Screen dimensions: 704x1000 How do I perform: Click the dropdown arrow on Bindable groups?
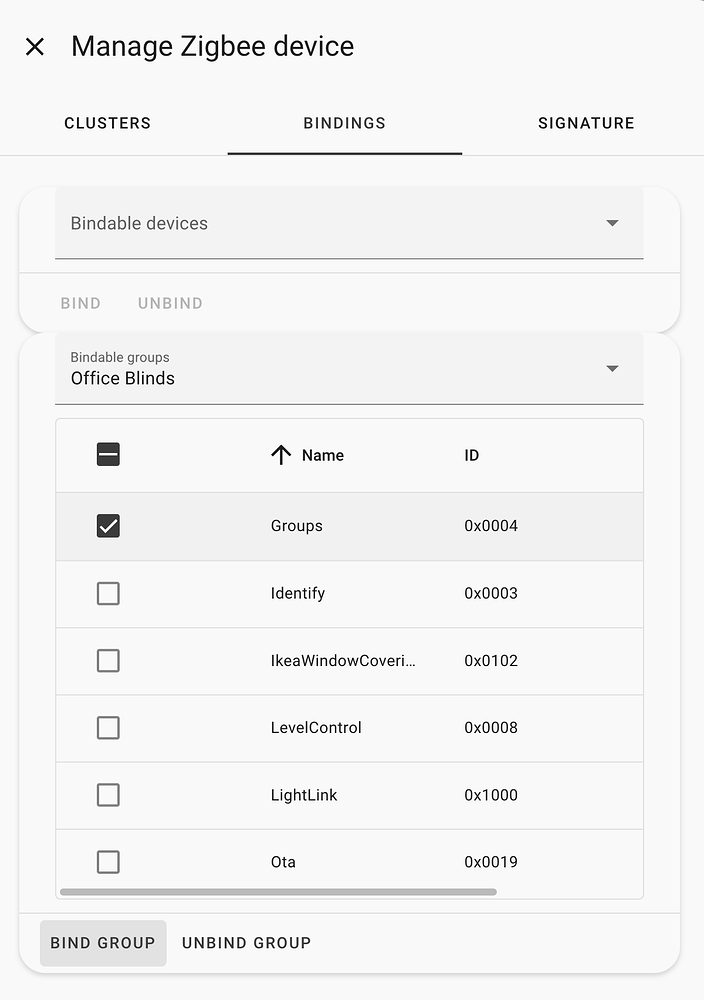pyautogui.click(x=611, y=368)
